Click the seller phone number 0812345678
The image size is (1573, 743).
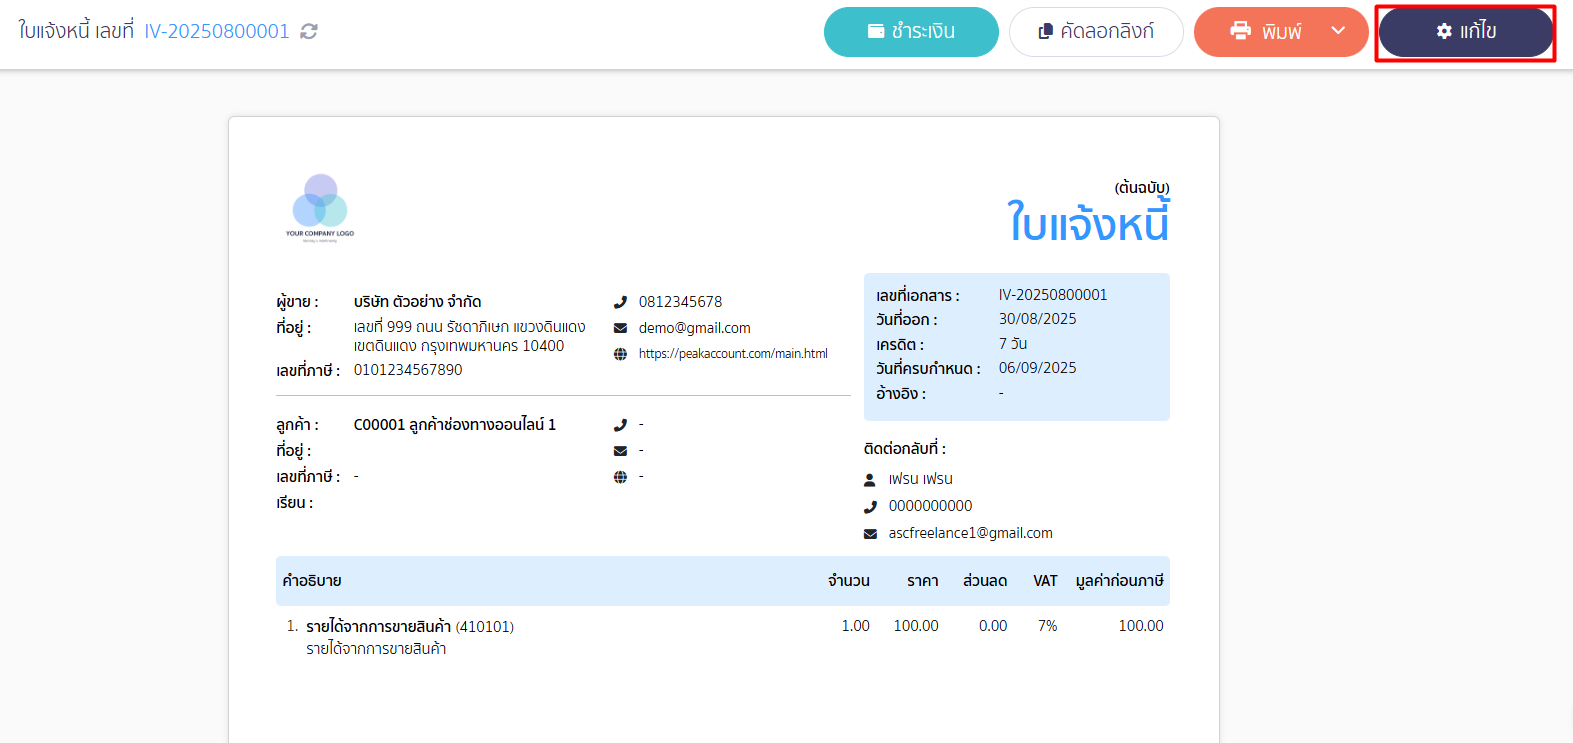pyautogui.click(x=681, y=302)
